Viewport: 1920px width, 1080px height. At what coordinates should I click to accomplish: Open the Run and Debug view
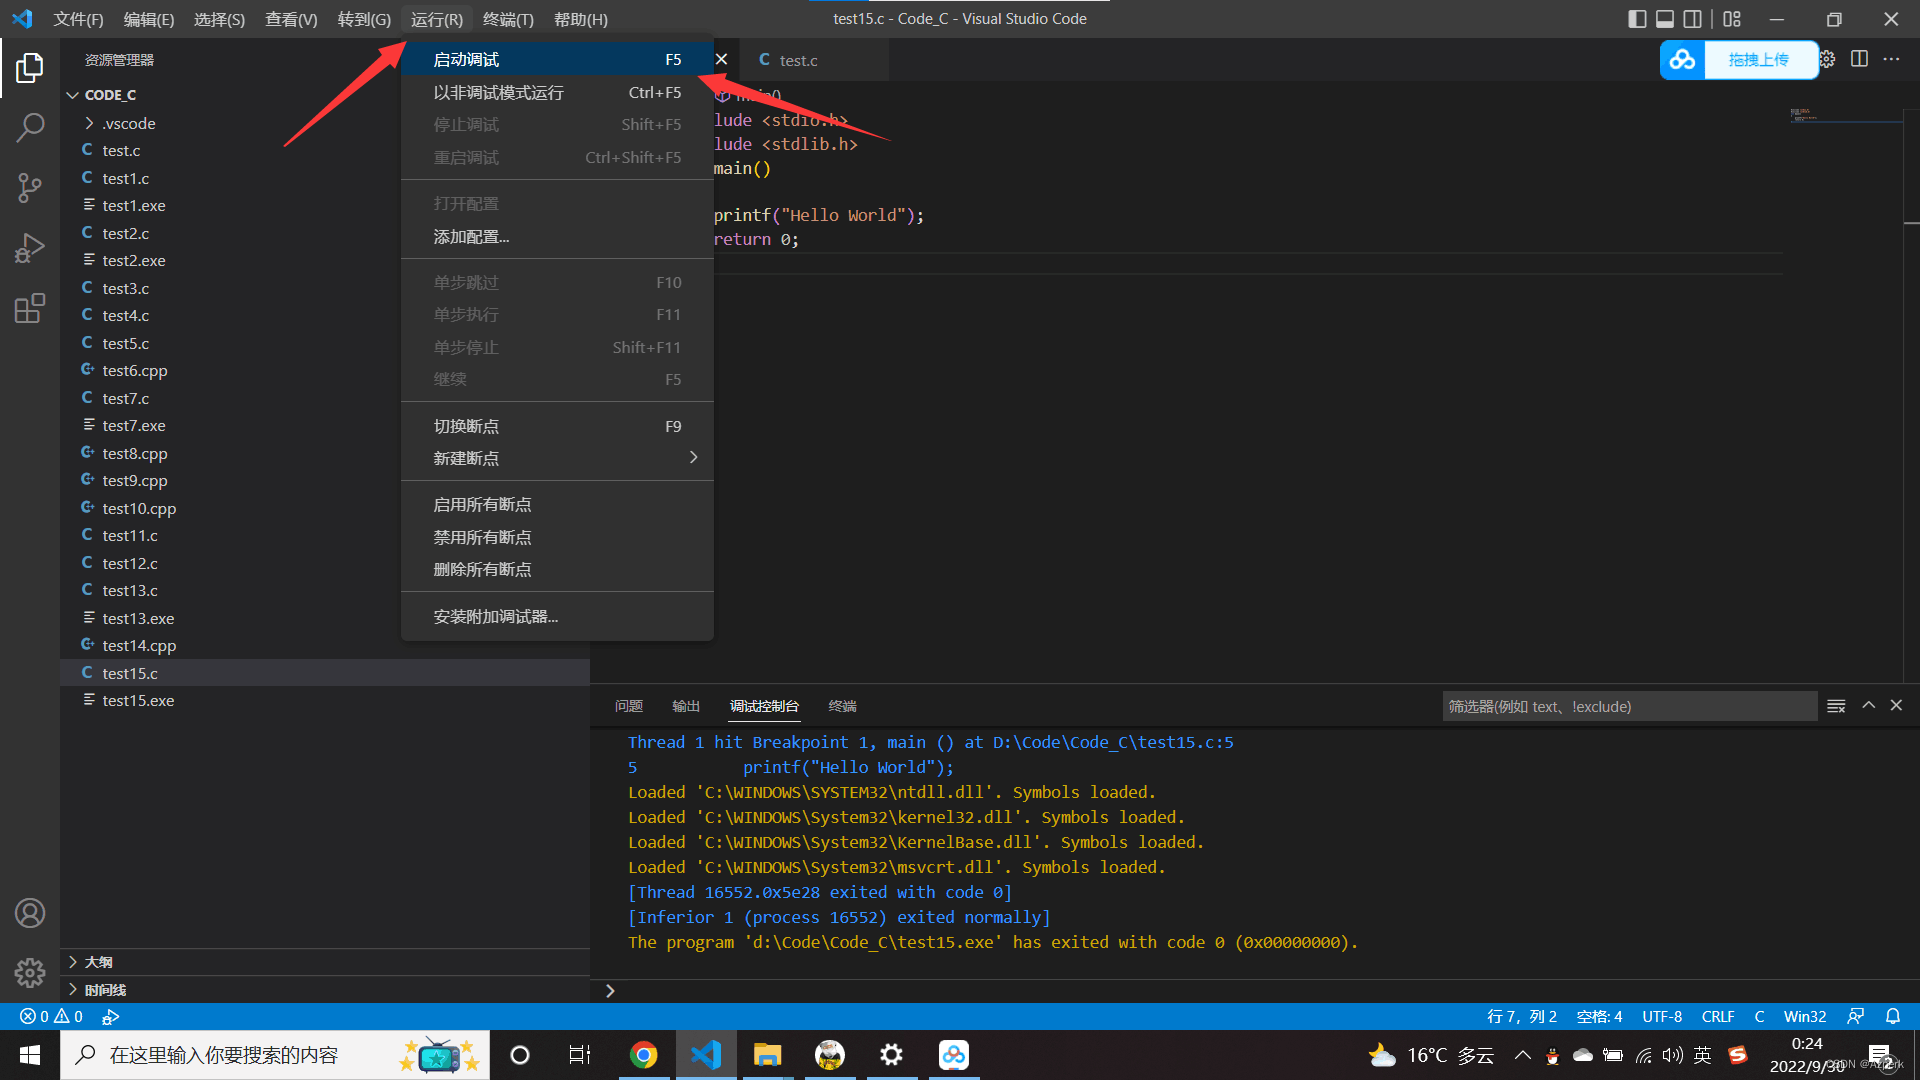(29, 247)
